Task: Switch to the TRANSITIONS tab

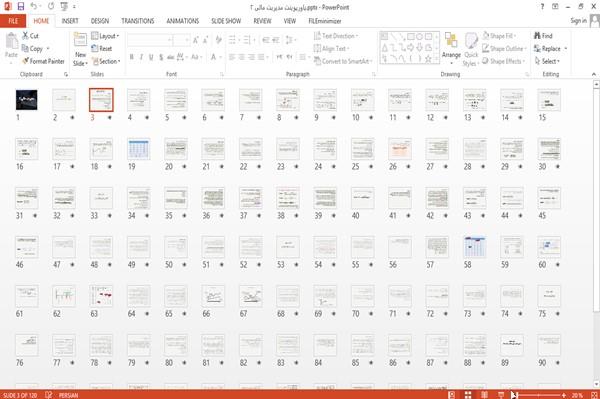Action: tap(138, 21)
